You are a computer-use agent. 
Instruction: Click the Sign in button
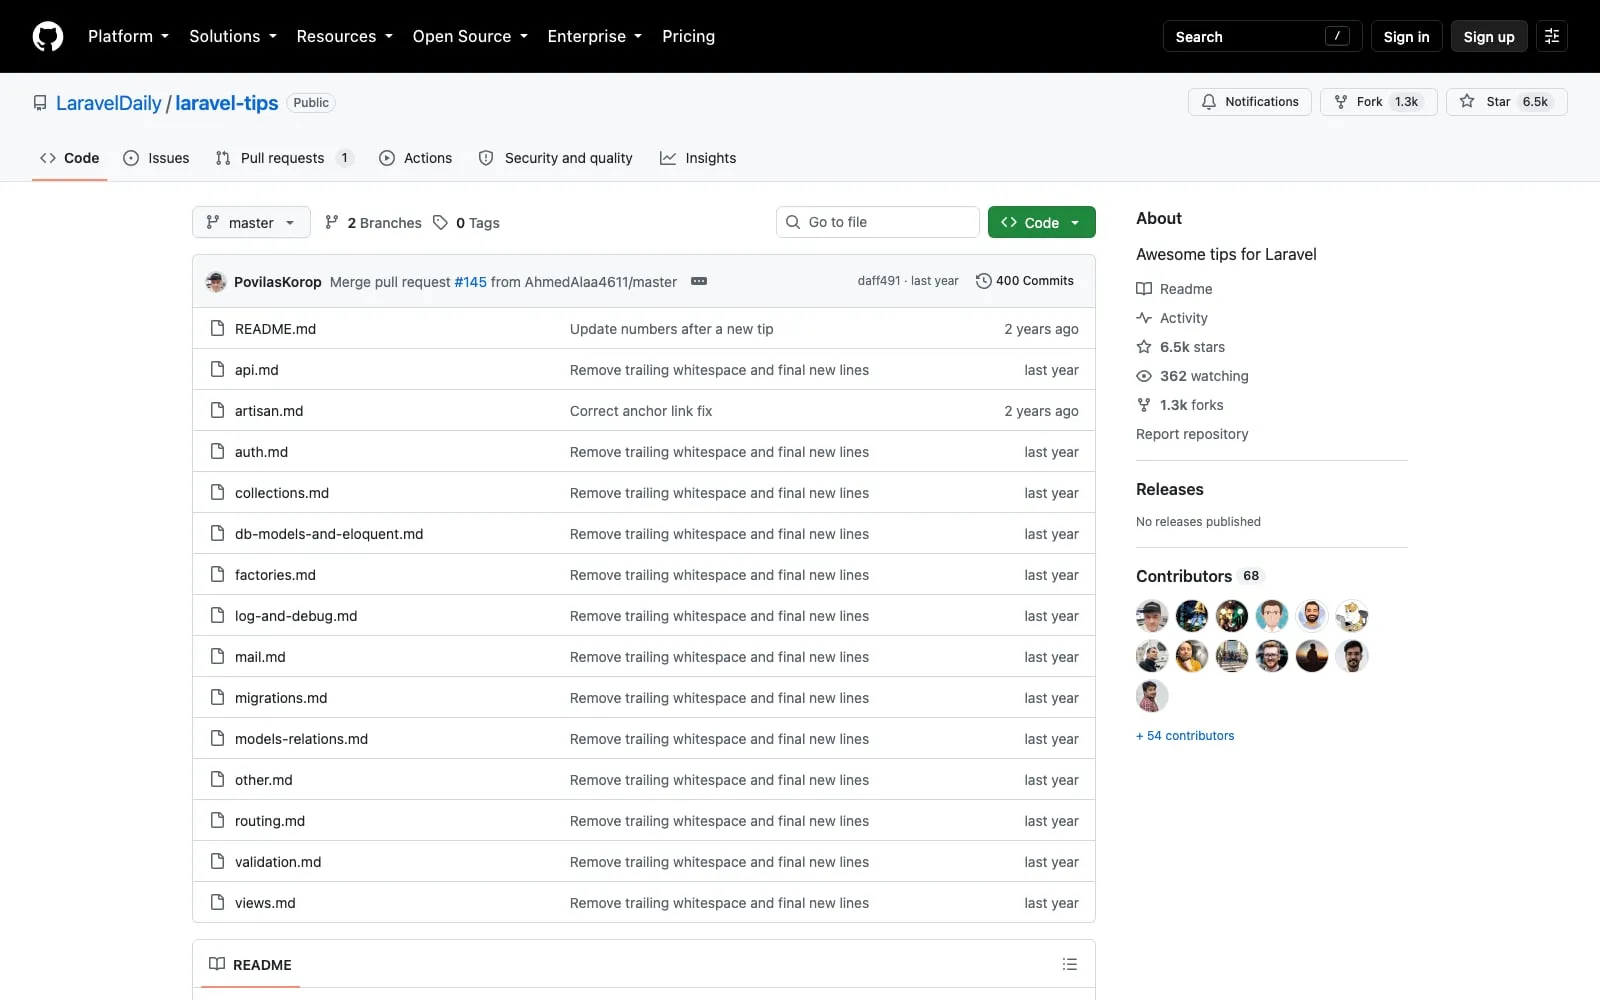tap(1406, 36)
